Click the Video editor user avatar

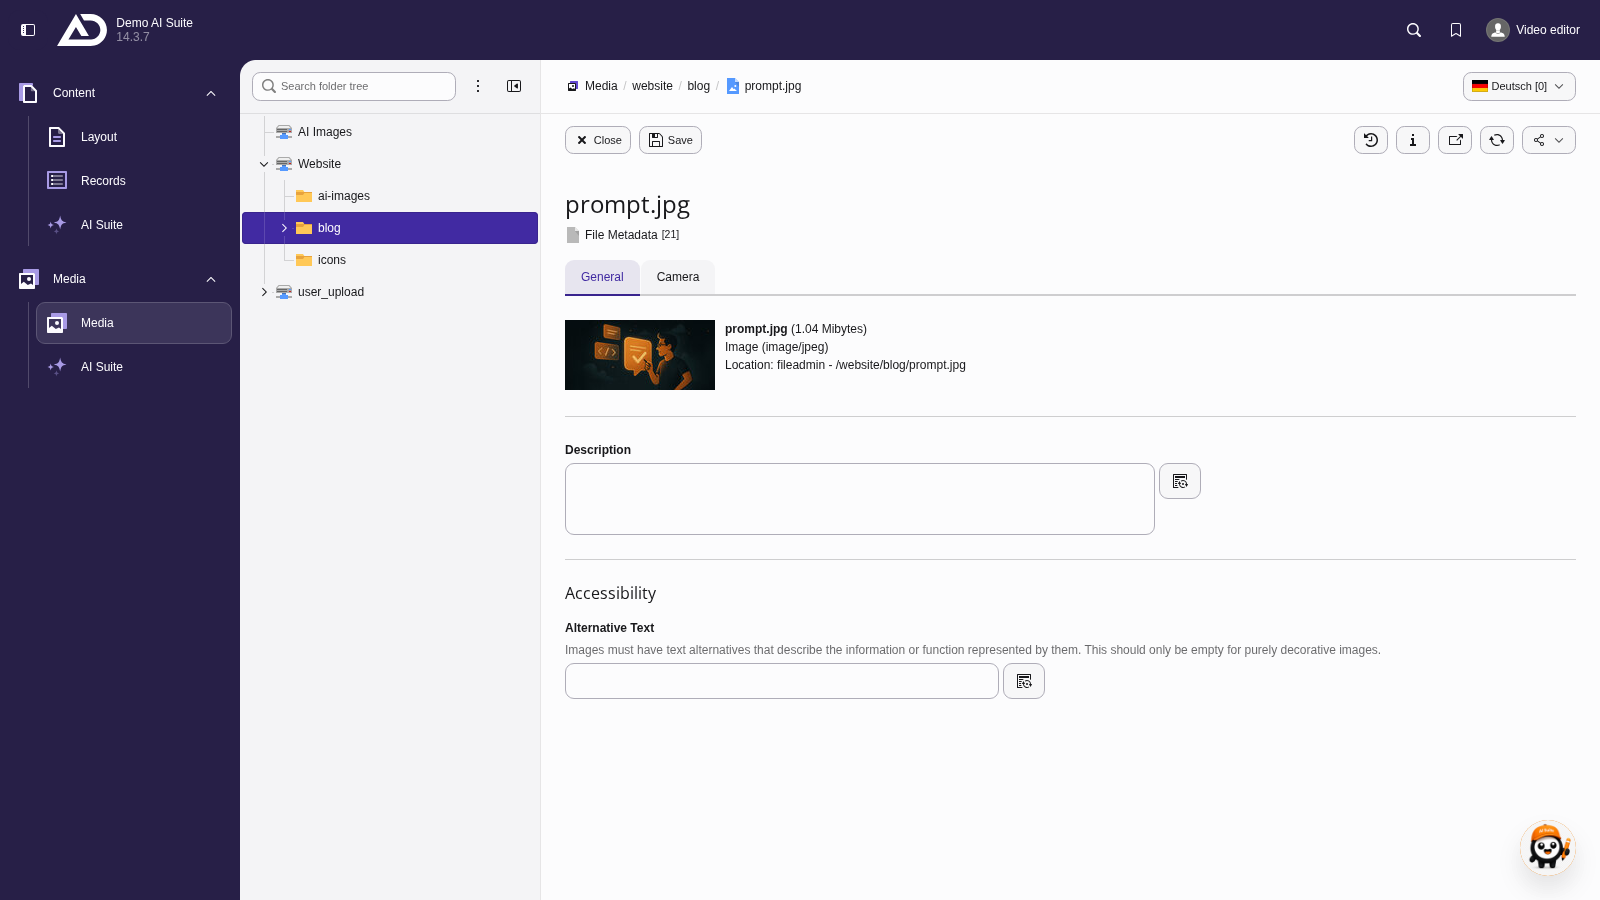[x=1497, y=30]
